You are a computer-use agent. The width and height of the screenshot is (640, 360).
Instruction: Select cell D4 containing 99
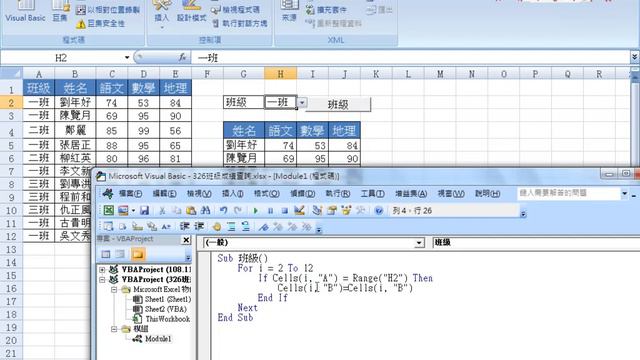click(143, 131)
